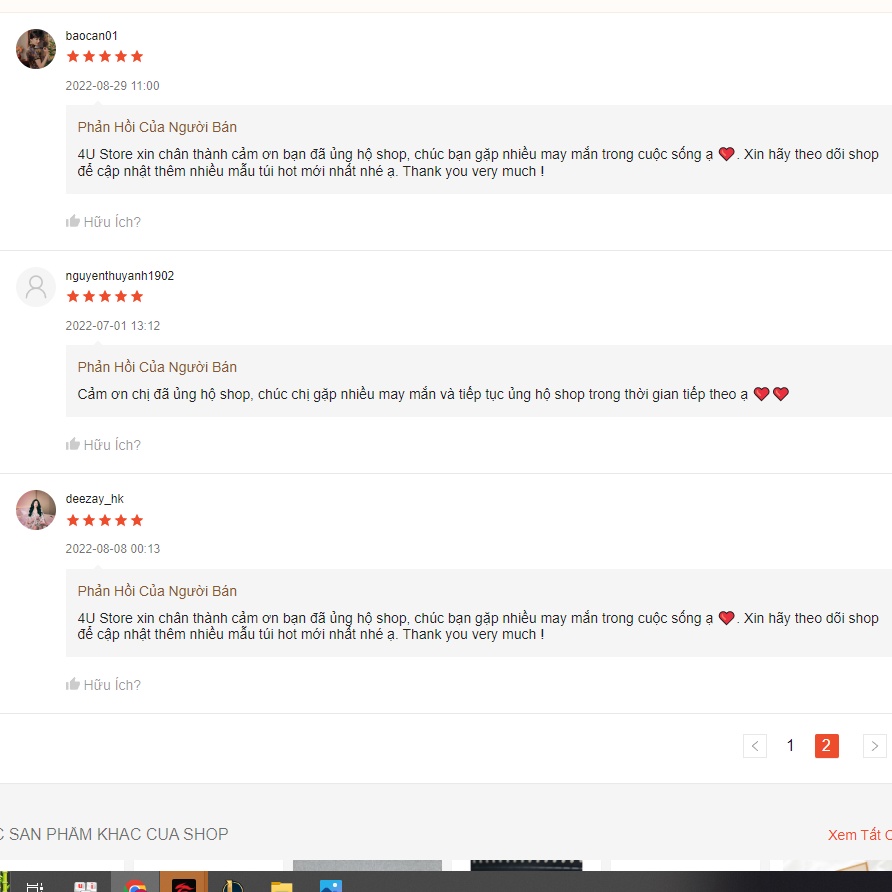
Task: Open deezay_hk's profile avatar
Action: pos(36,510)
